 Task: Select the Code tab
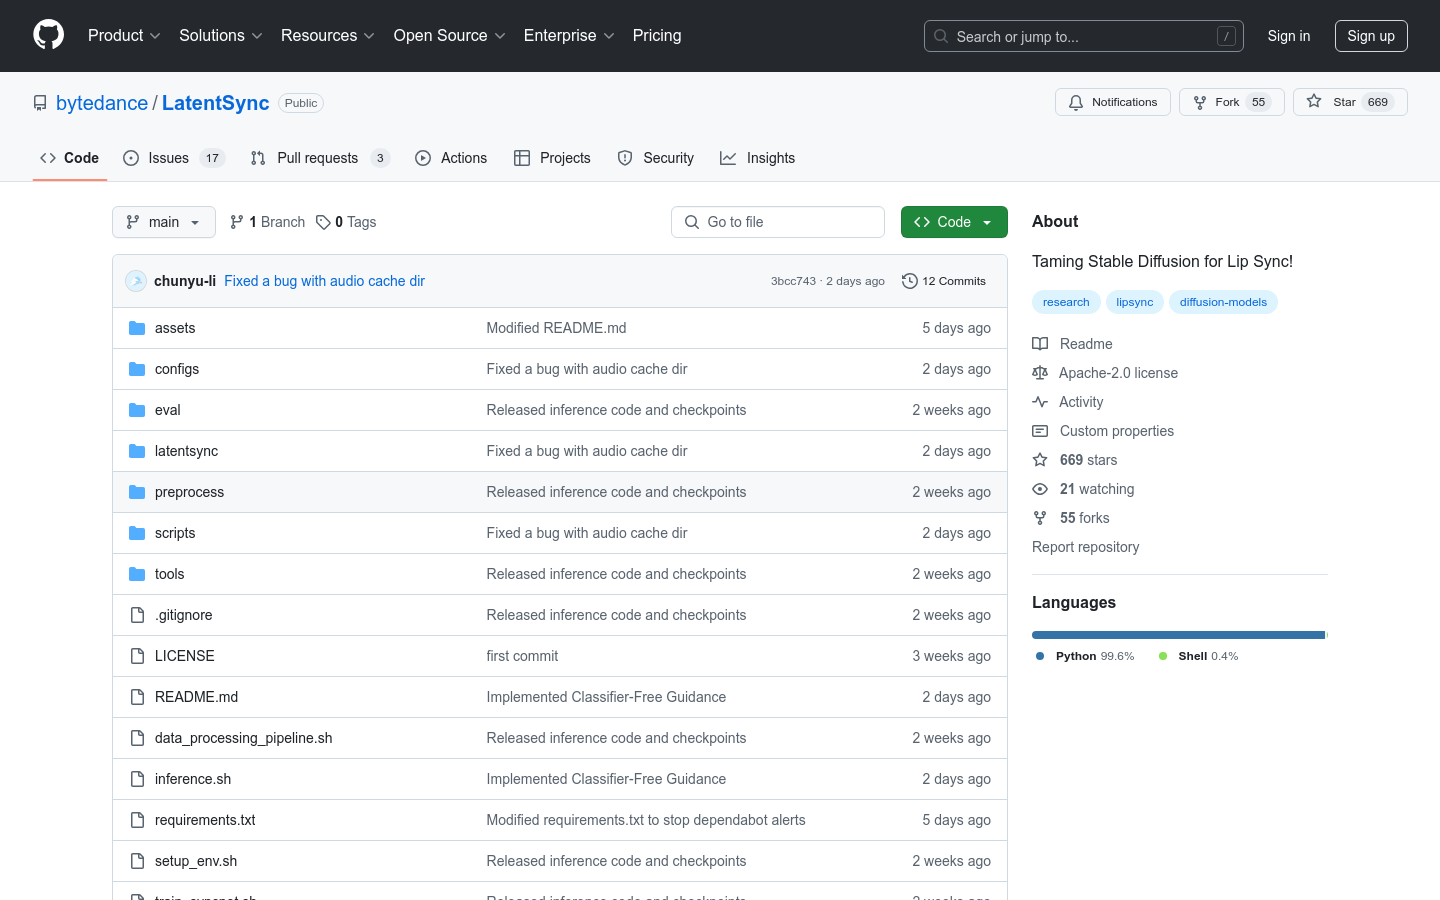70,158
